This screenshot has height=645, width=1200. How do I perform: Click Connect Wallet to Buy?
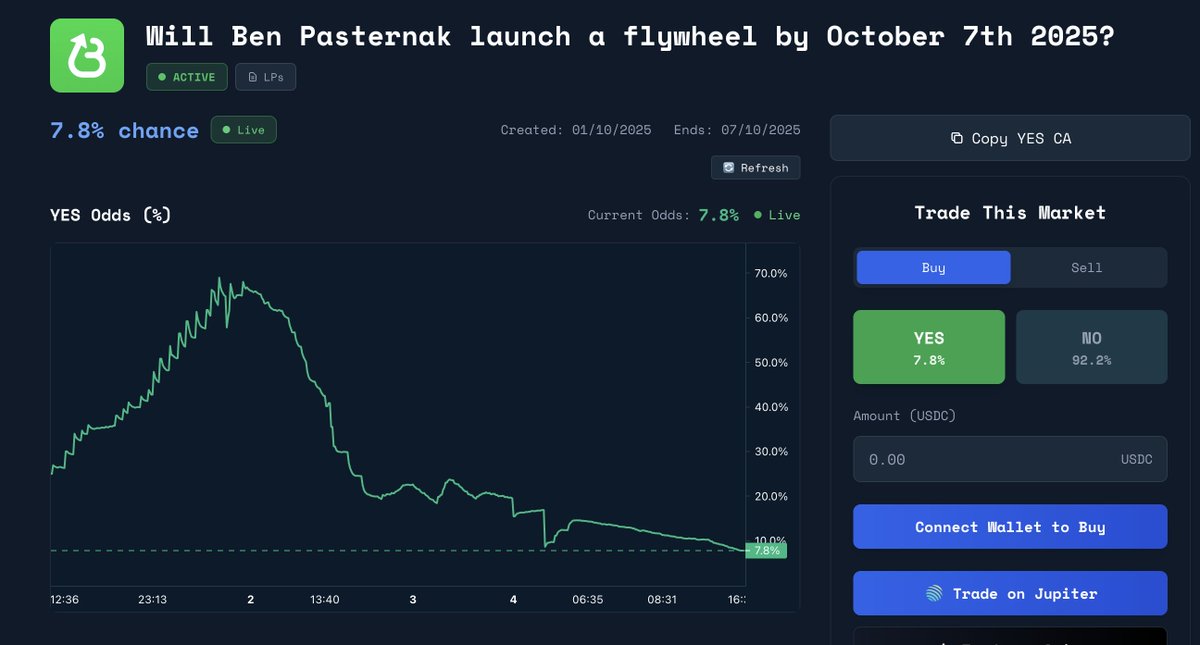(x=1010, y=527)
